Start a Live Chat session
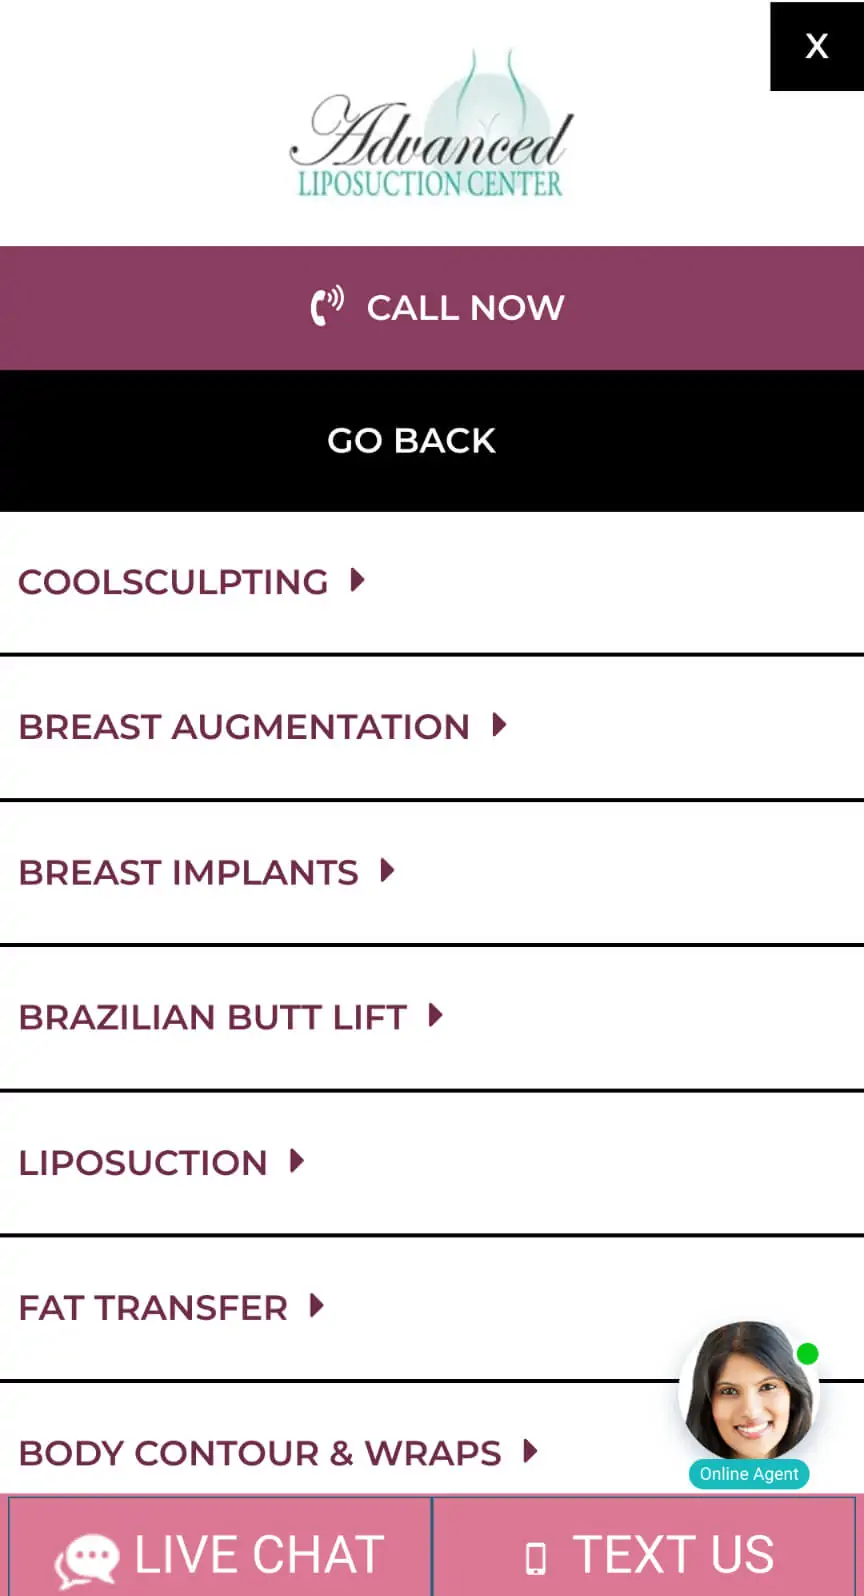The width and height of the screenshot is (864, 1596). point(258,1555)
